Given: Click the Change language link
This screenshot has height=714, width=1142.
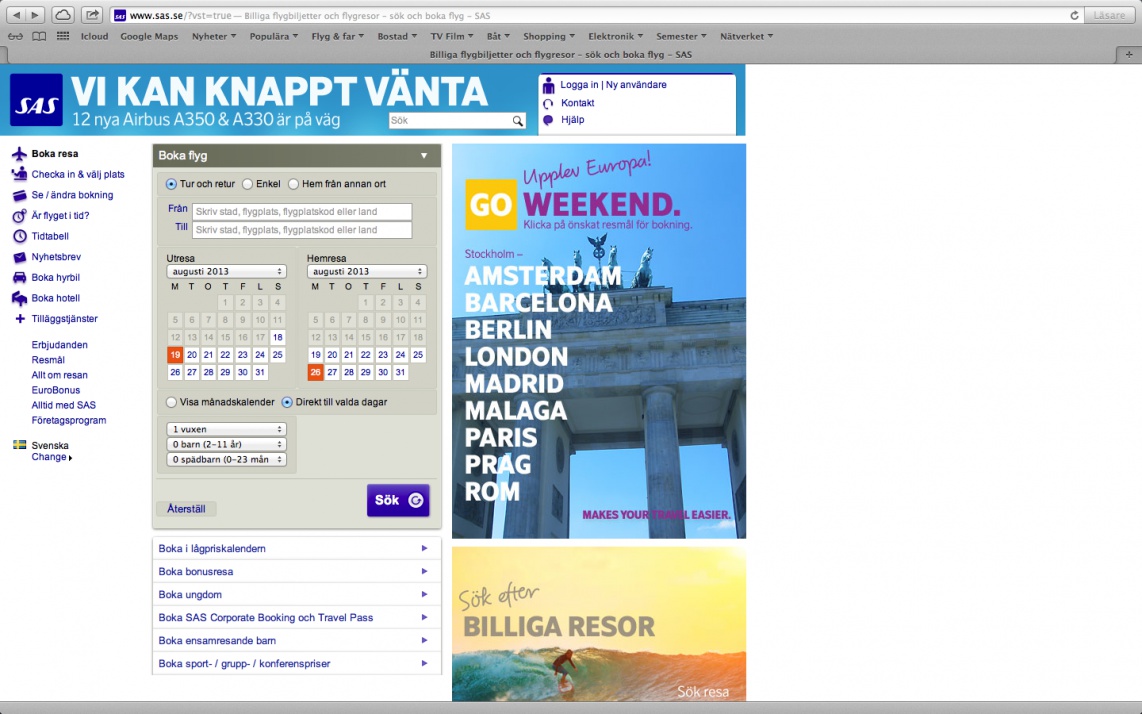Looking at the screenshot, I should point(51,457).
